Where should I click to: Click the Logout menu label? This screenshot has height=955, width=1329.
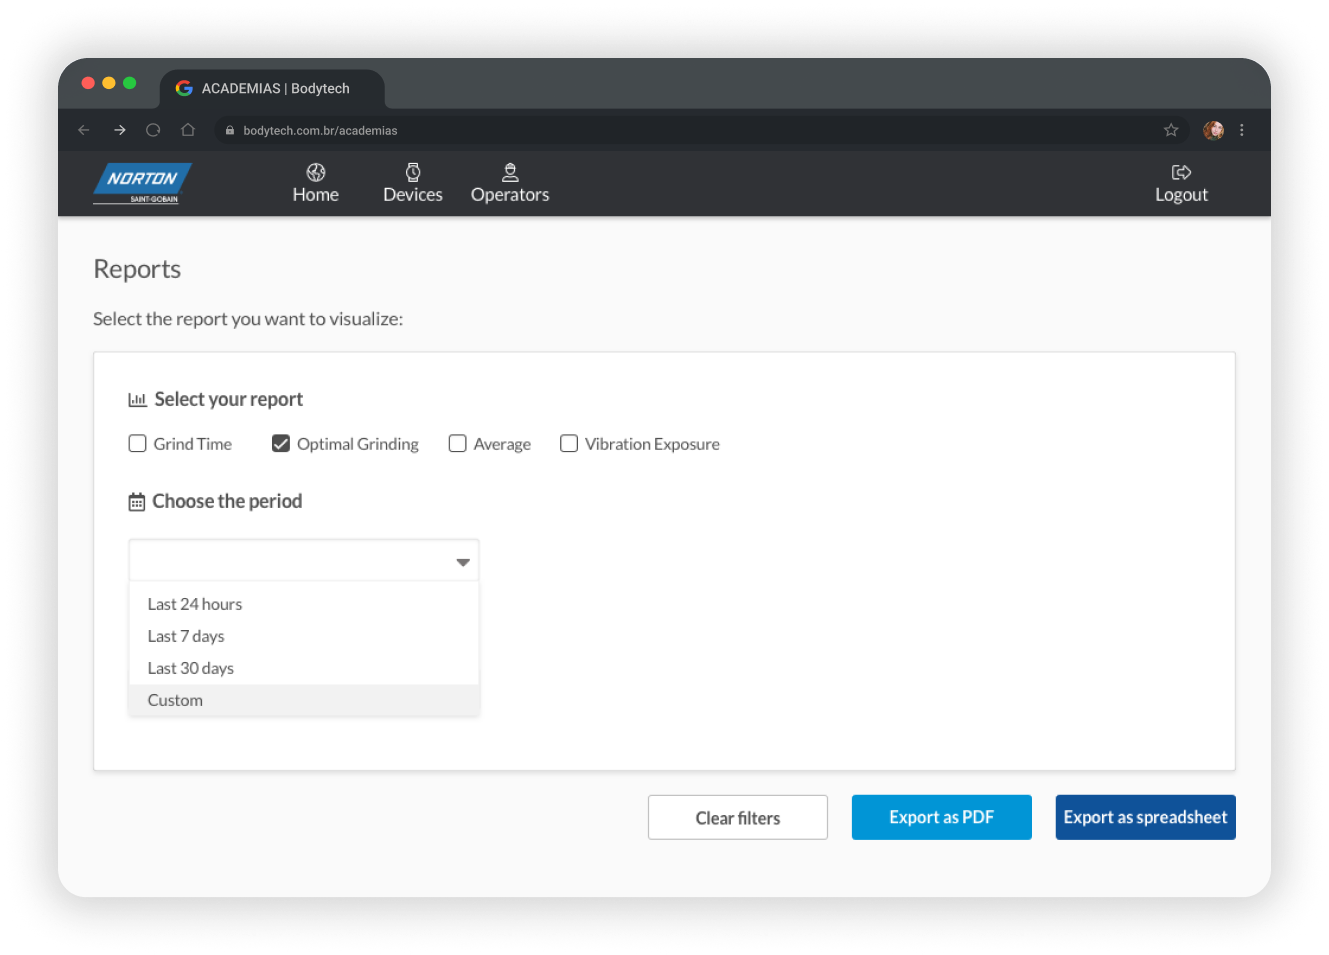click(1181, 195)
